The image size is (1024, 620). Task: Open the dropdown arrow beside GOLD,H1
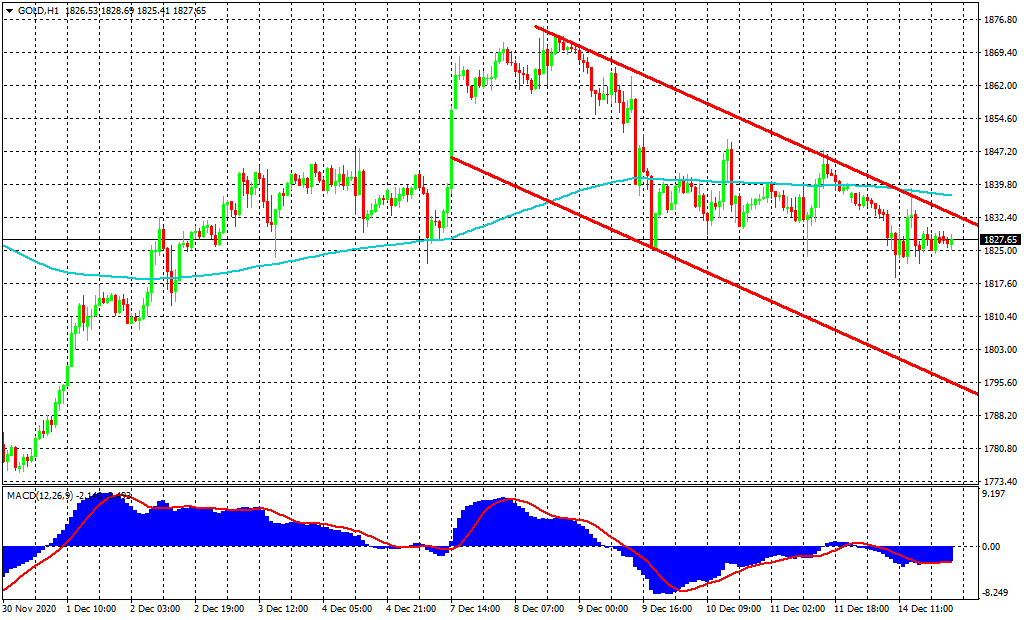point(9,11)
